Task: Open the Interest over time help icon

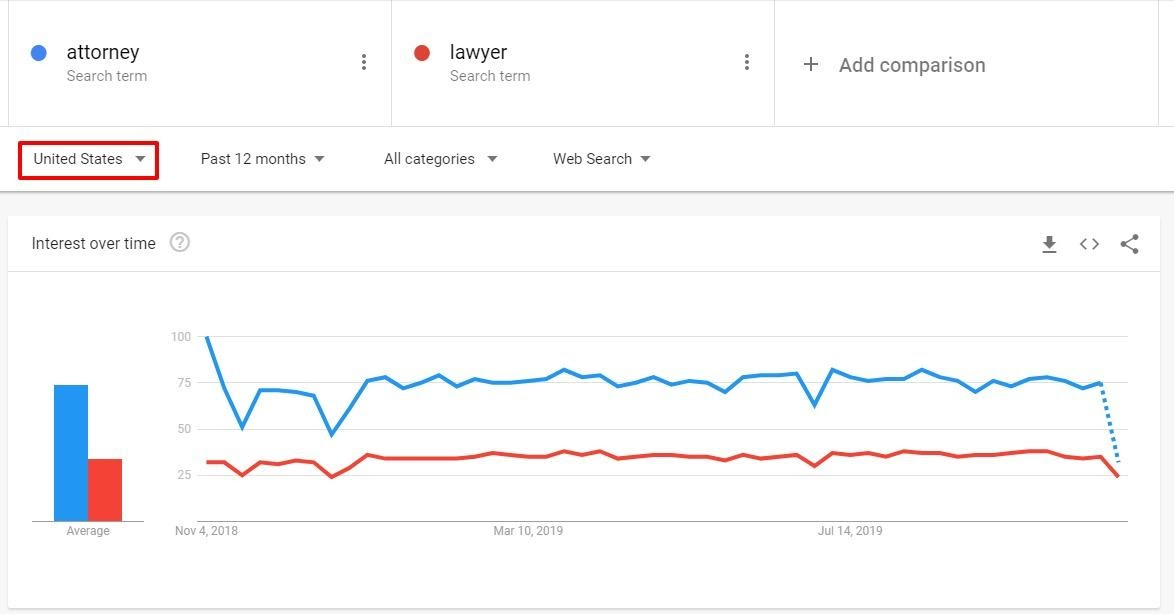Action: tap(180, 243)
